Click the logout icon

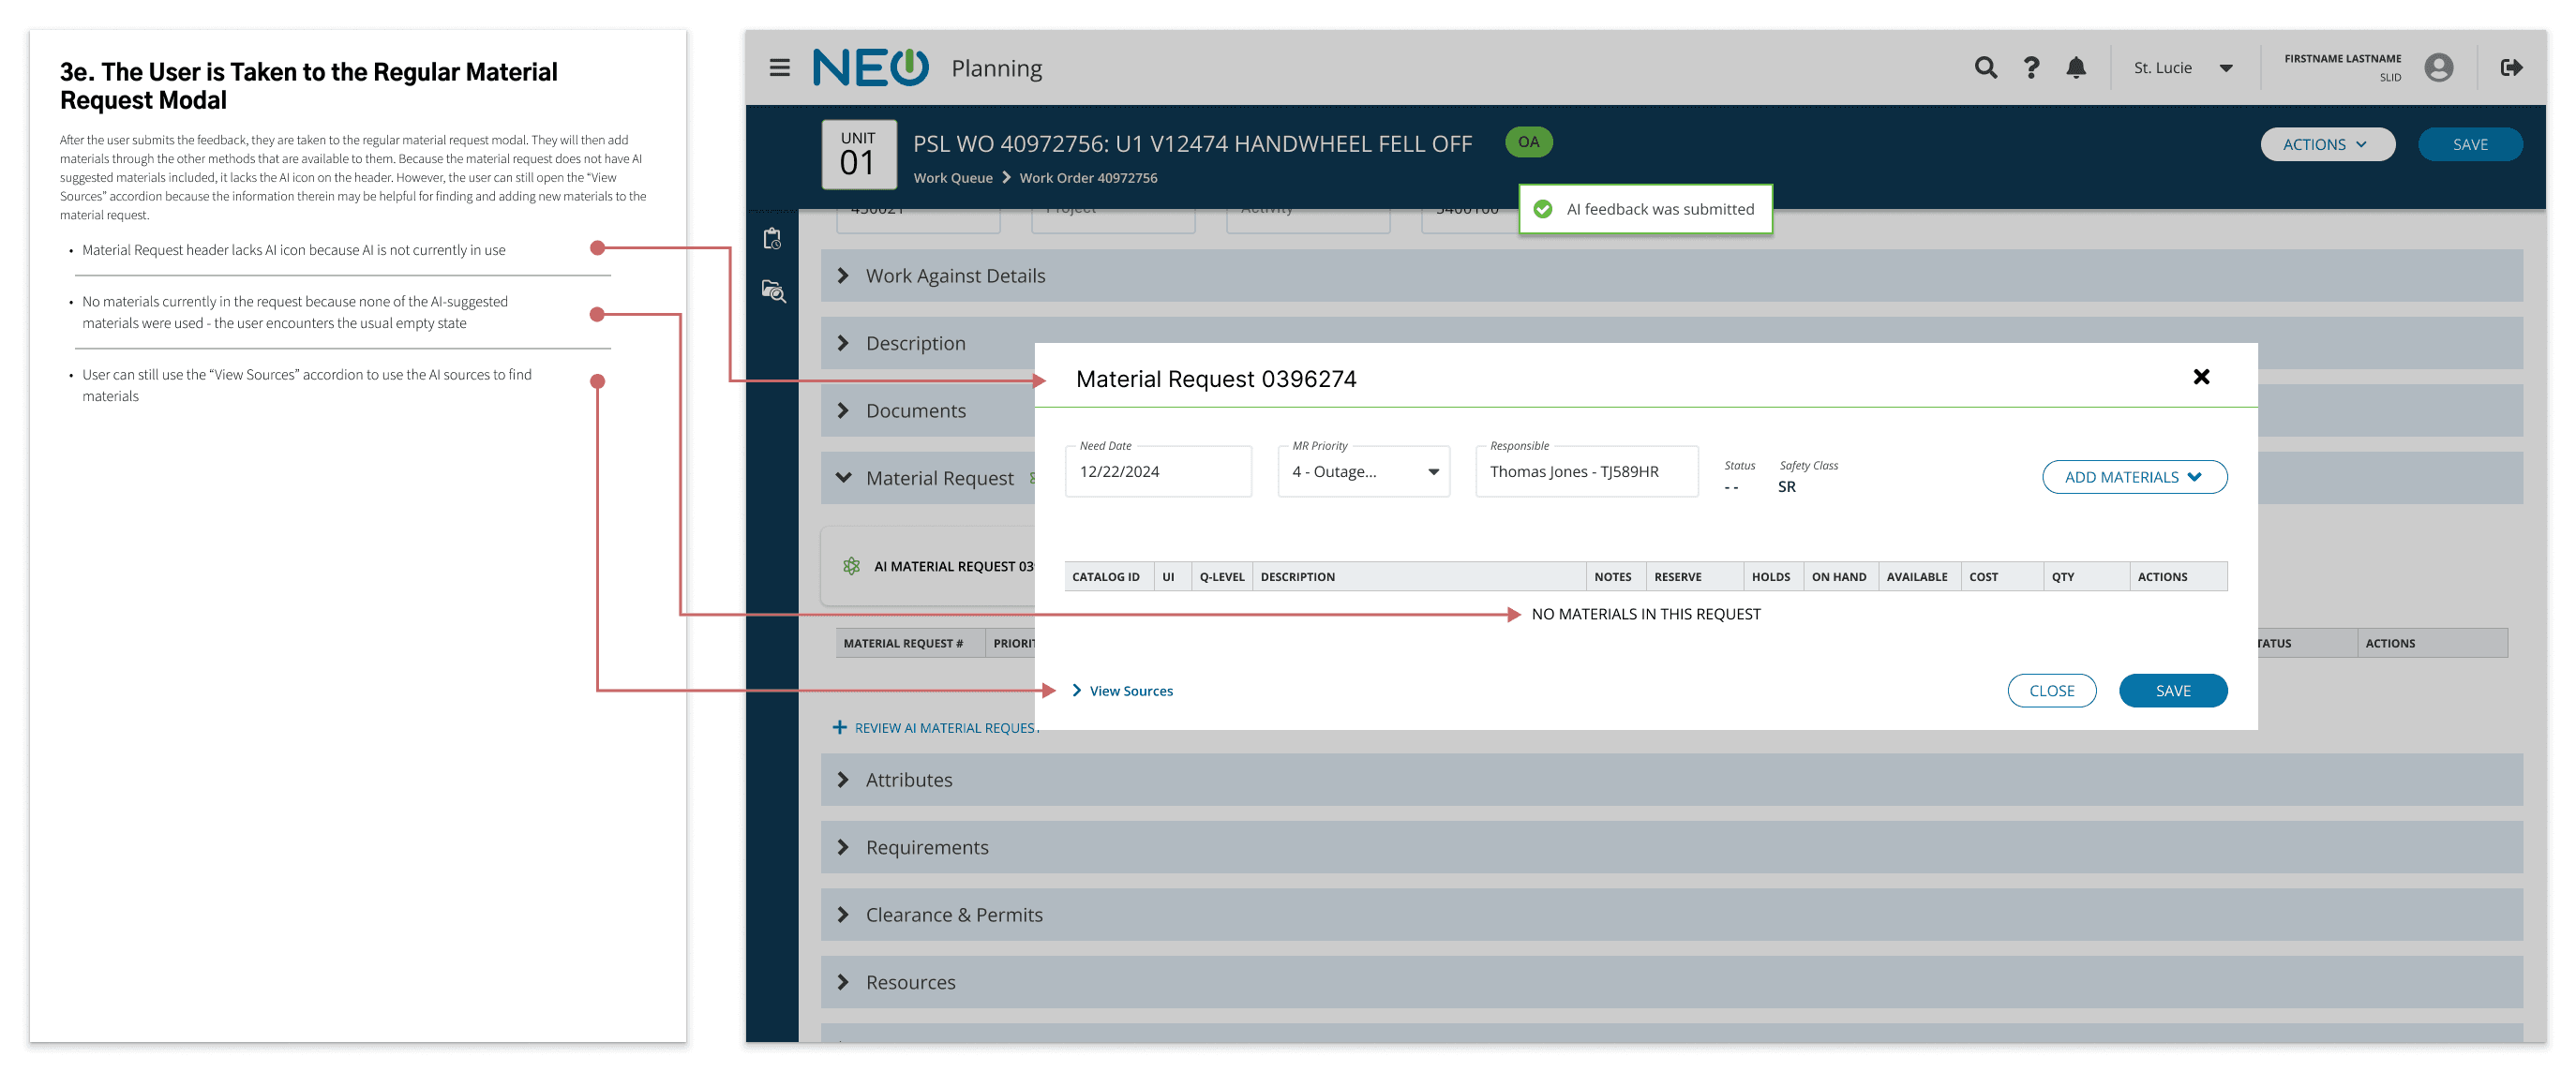2510,68
